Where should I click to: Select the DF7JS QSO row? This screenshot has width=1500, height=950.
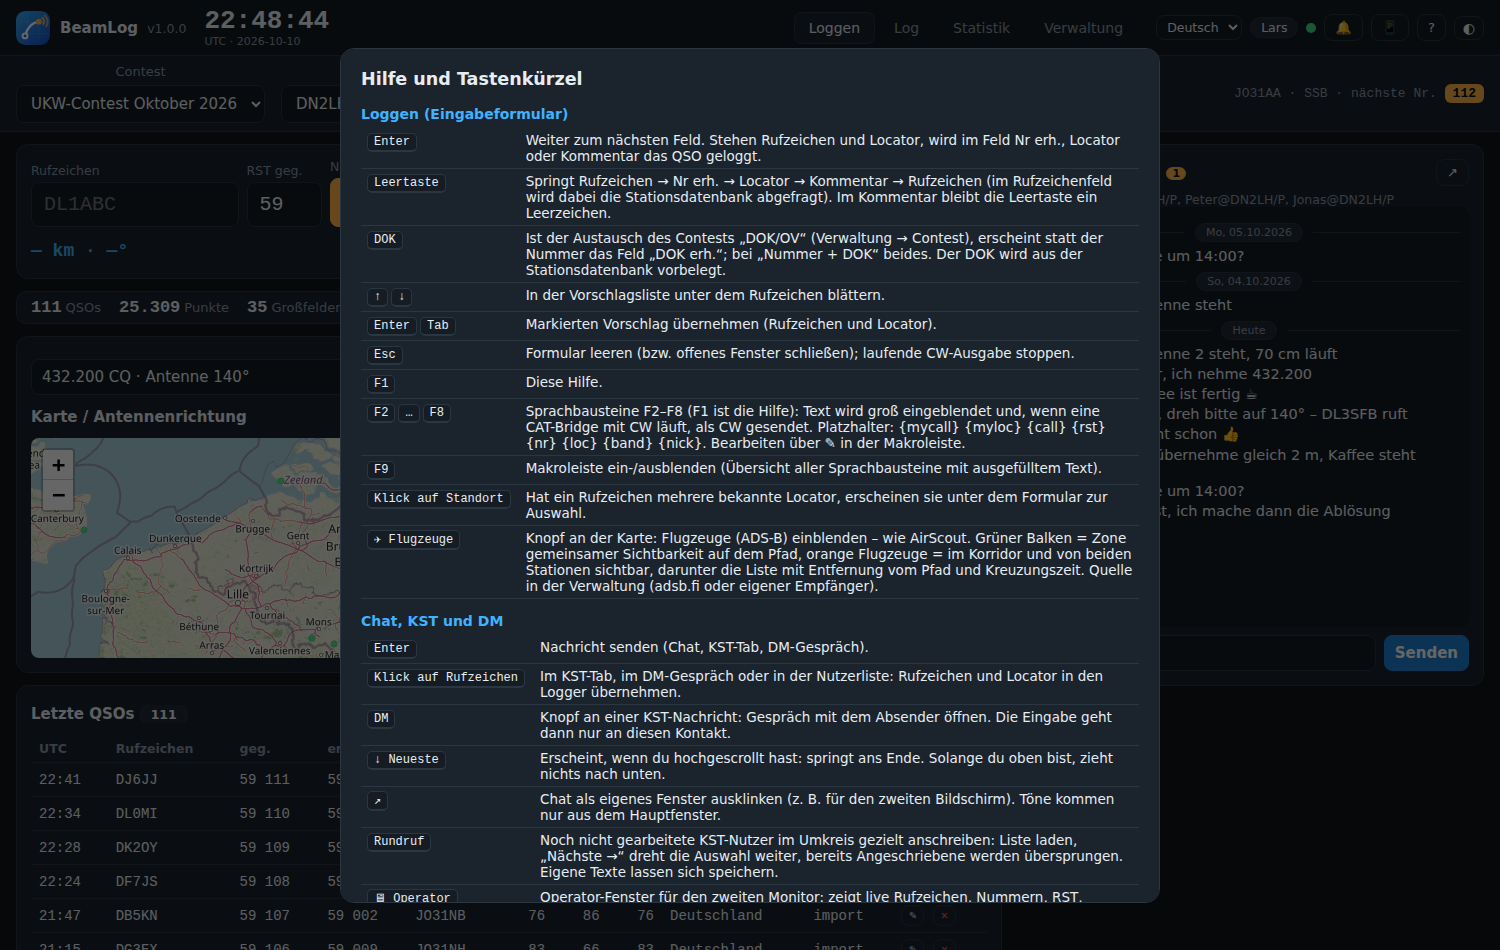coord(185,881)
